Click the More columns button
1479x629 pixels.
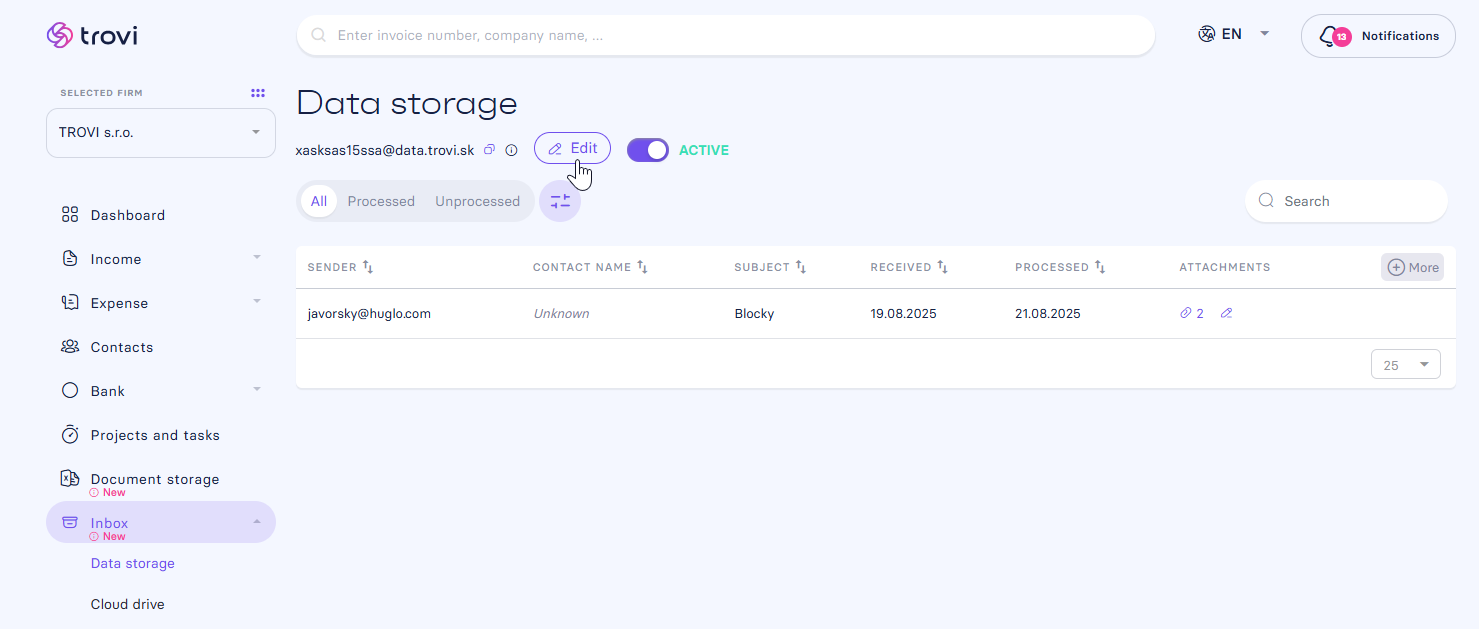coord(1412,267)
